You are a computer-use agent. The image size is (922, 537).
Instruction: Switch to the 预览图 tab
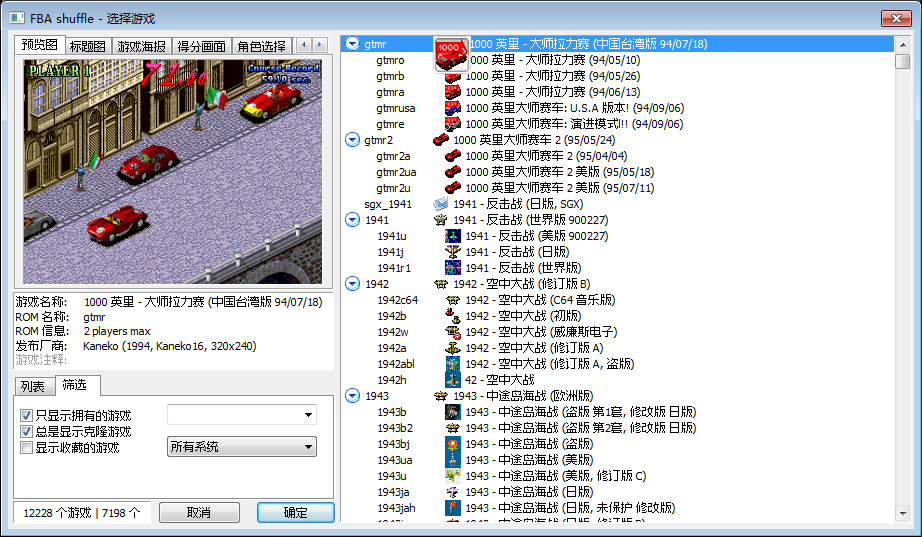[39, 45]
